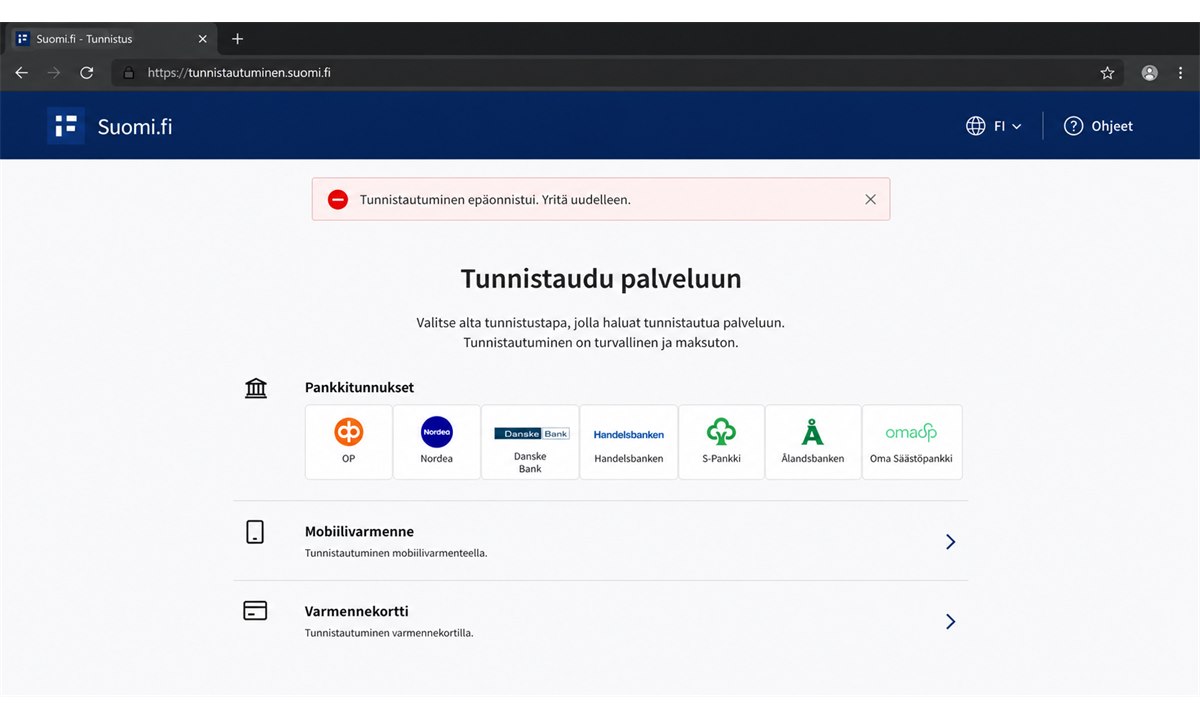Screen dimensions: 1200x720
Task: Click the certificate card icon
Action: [x=255, y=610]
